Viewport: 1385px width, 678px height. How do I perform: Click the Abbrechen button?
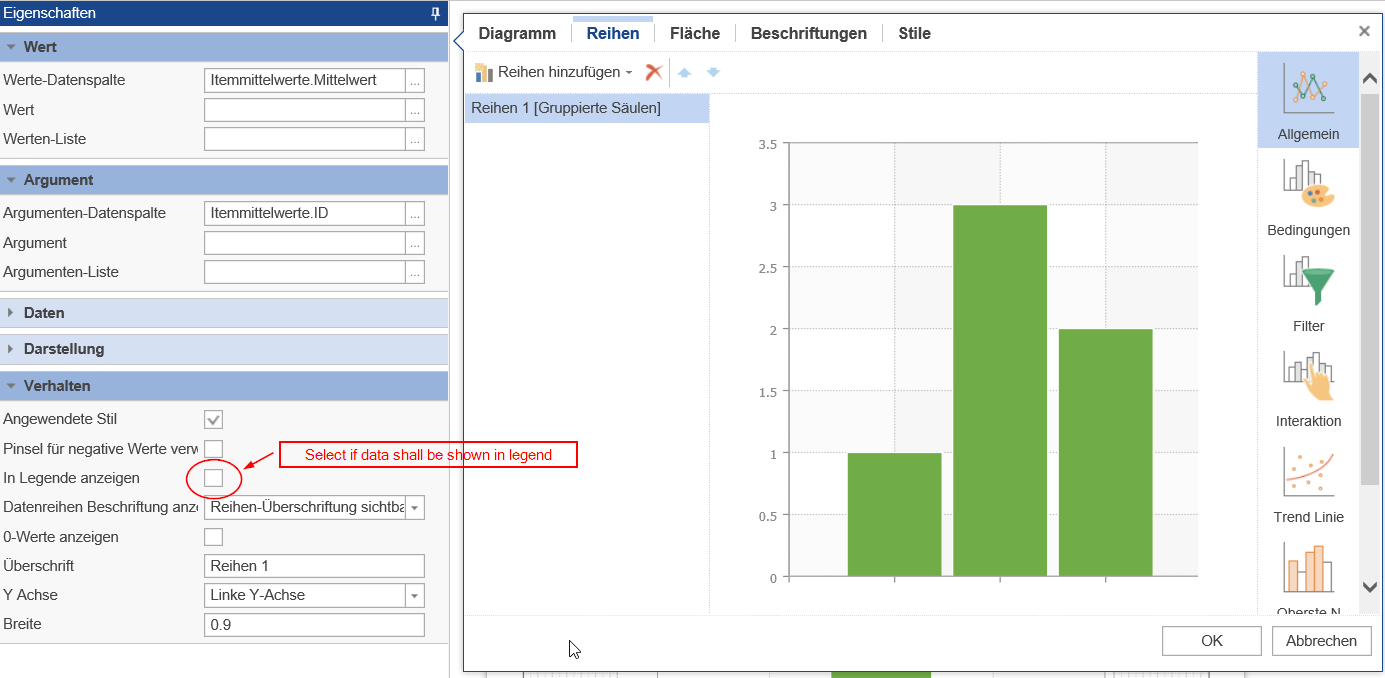[x=1321, y=641]
